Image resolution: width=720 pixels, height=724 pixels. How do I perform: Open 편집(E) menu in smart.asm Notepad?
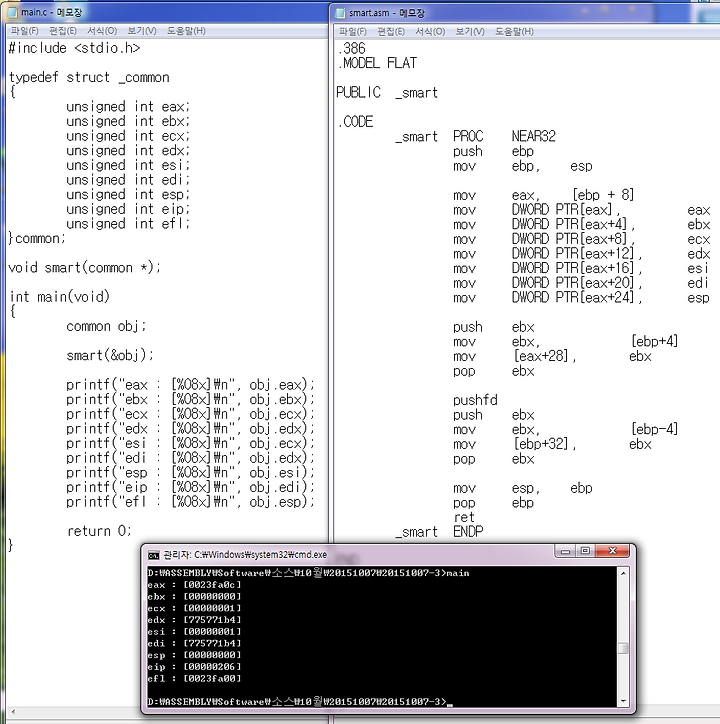coord(391,31)
